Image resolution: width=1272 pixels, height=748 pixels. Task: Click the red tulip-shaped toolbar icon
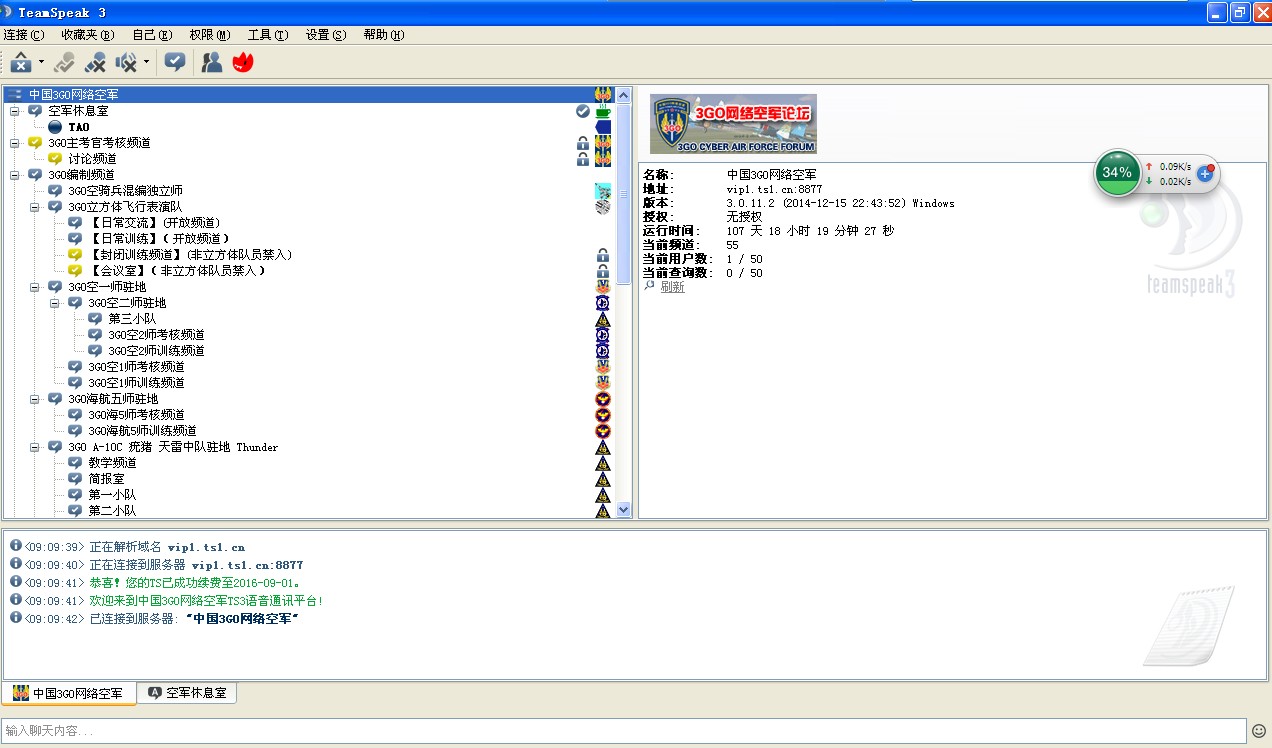point(243,62)
